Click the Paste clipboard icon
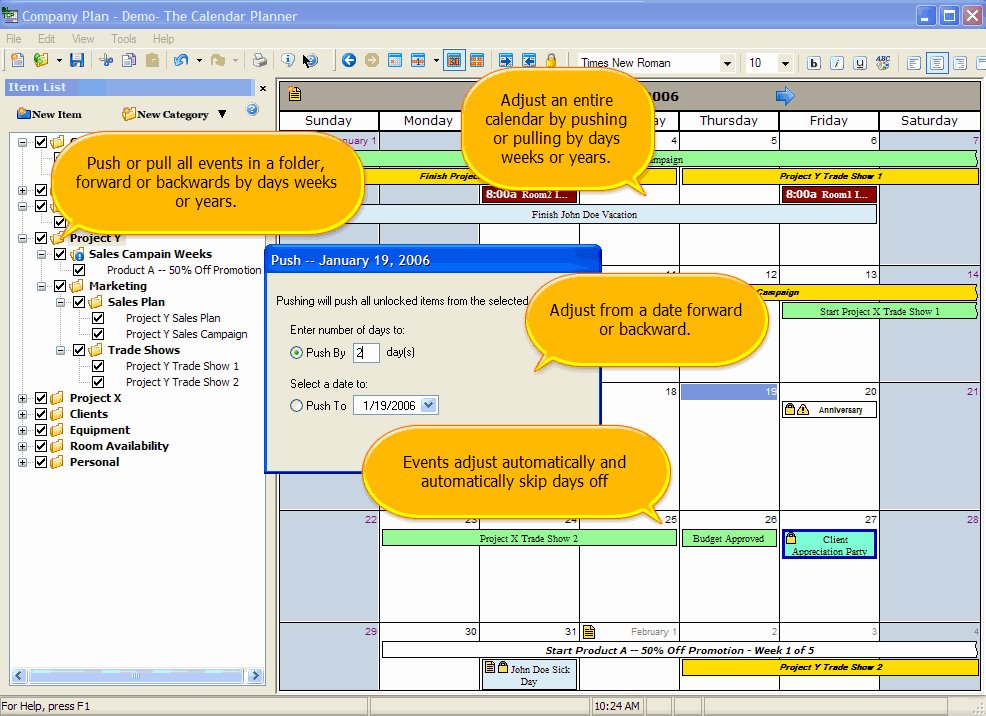The width and height of the screenshot is (986, 716). click(x=152, y=60)
